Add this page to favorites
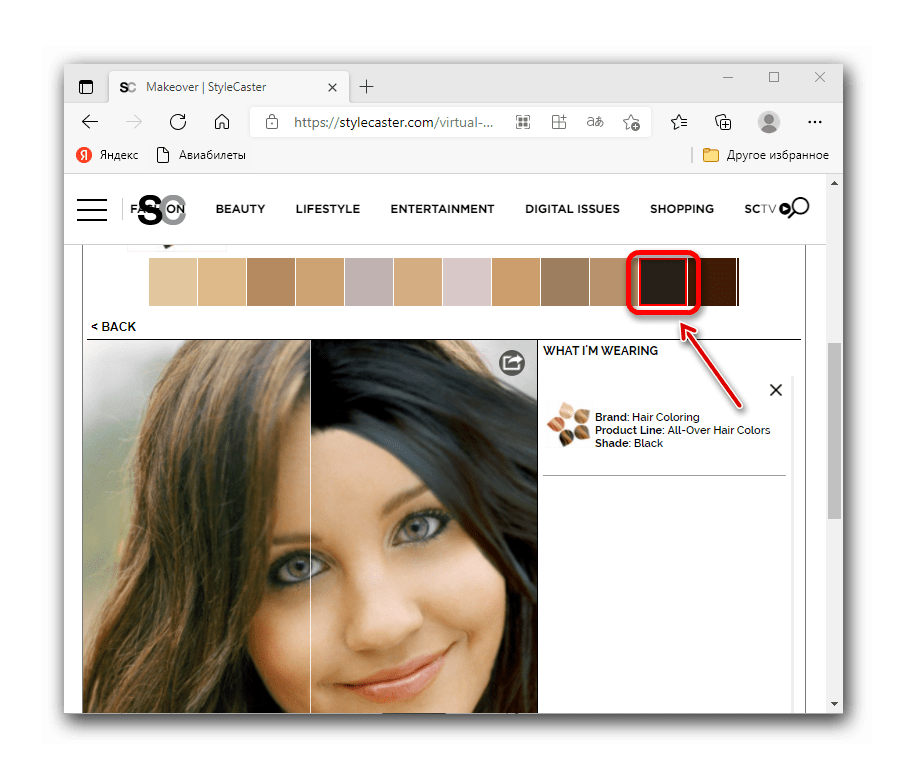 click(631, 122)
